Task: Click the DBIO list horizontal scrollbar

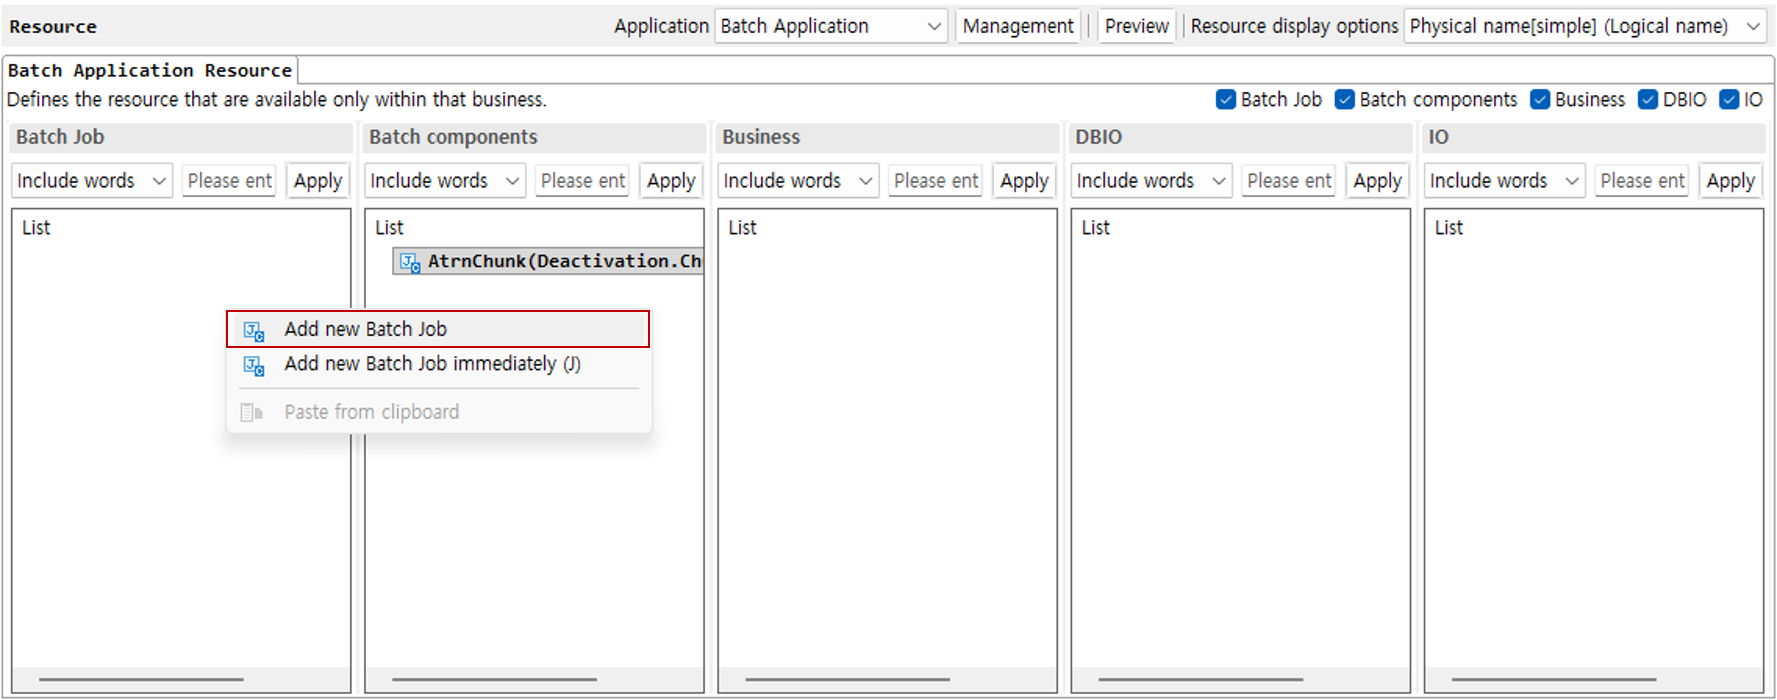Action: (1200, 680)
